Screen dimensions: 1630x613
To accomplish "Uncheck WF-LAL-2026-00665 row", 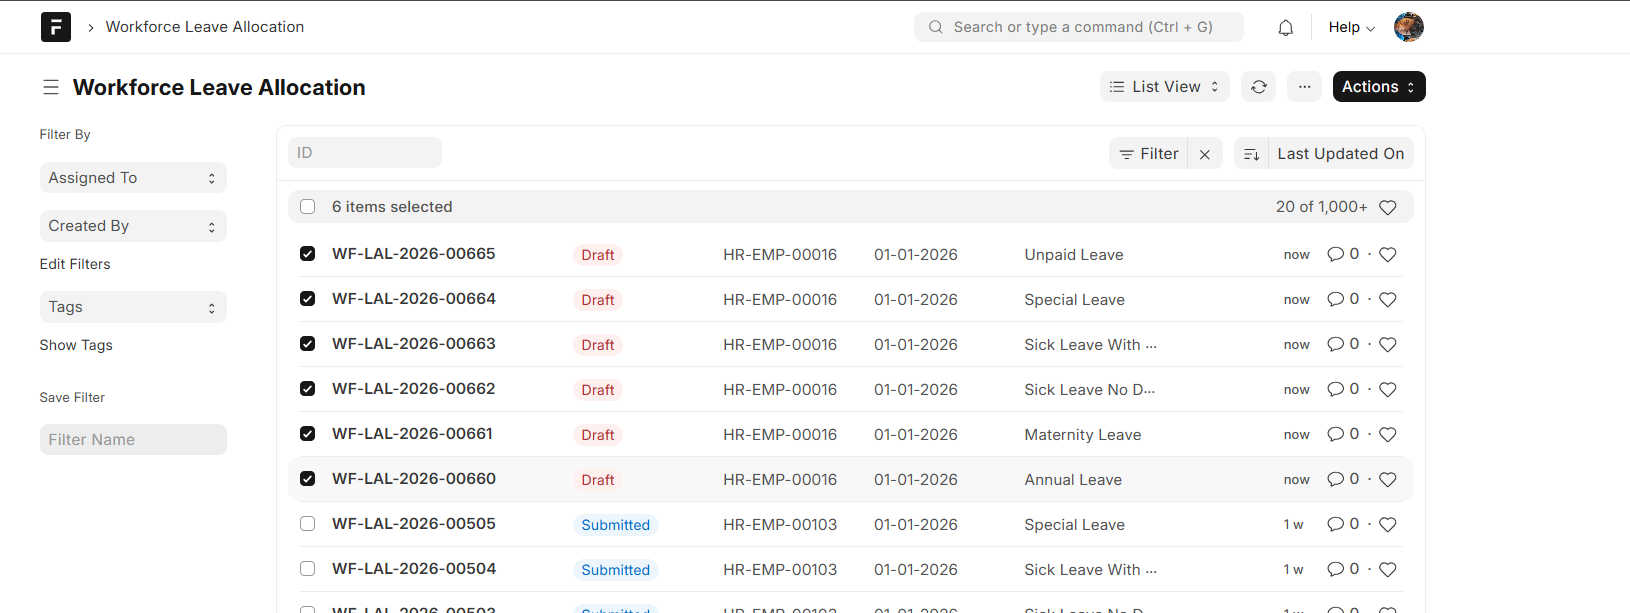I will pos(308,254).
